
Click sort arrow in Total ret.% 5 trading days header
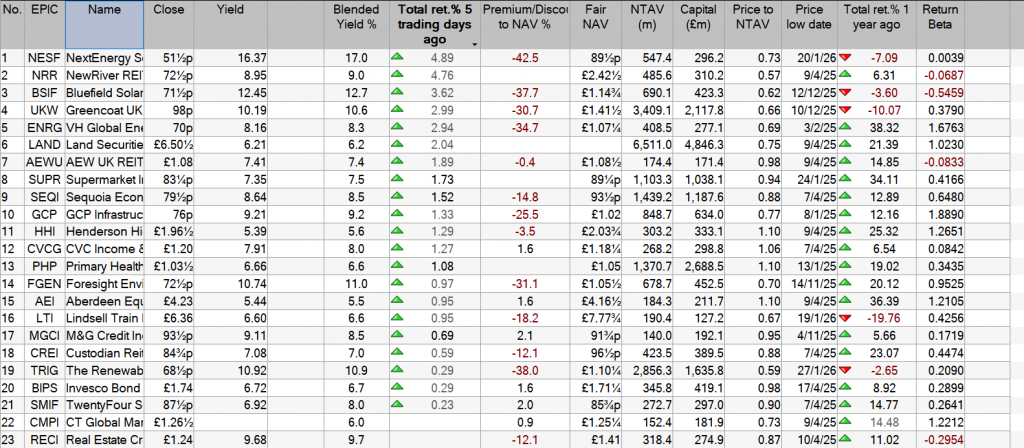click(473, 44)
